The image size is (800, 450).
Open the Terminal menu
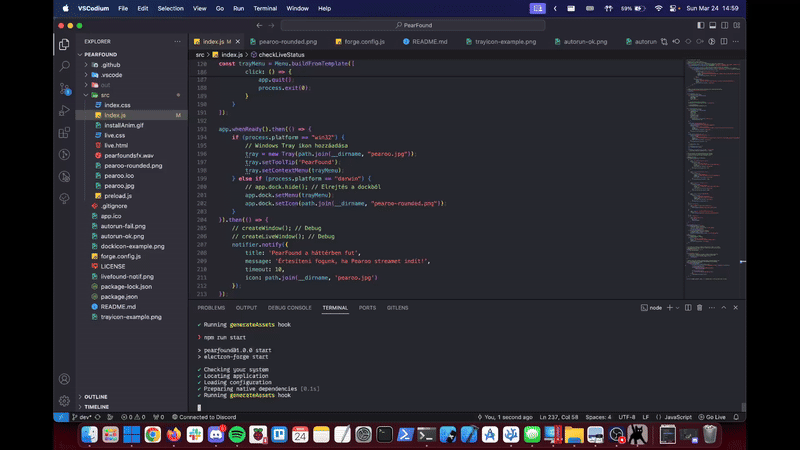click(x=265, y=8)
